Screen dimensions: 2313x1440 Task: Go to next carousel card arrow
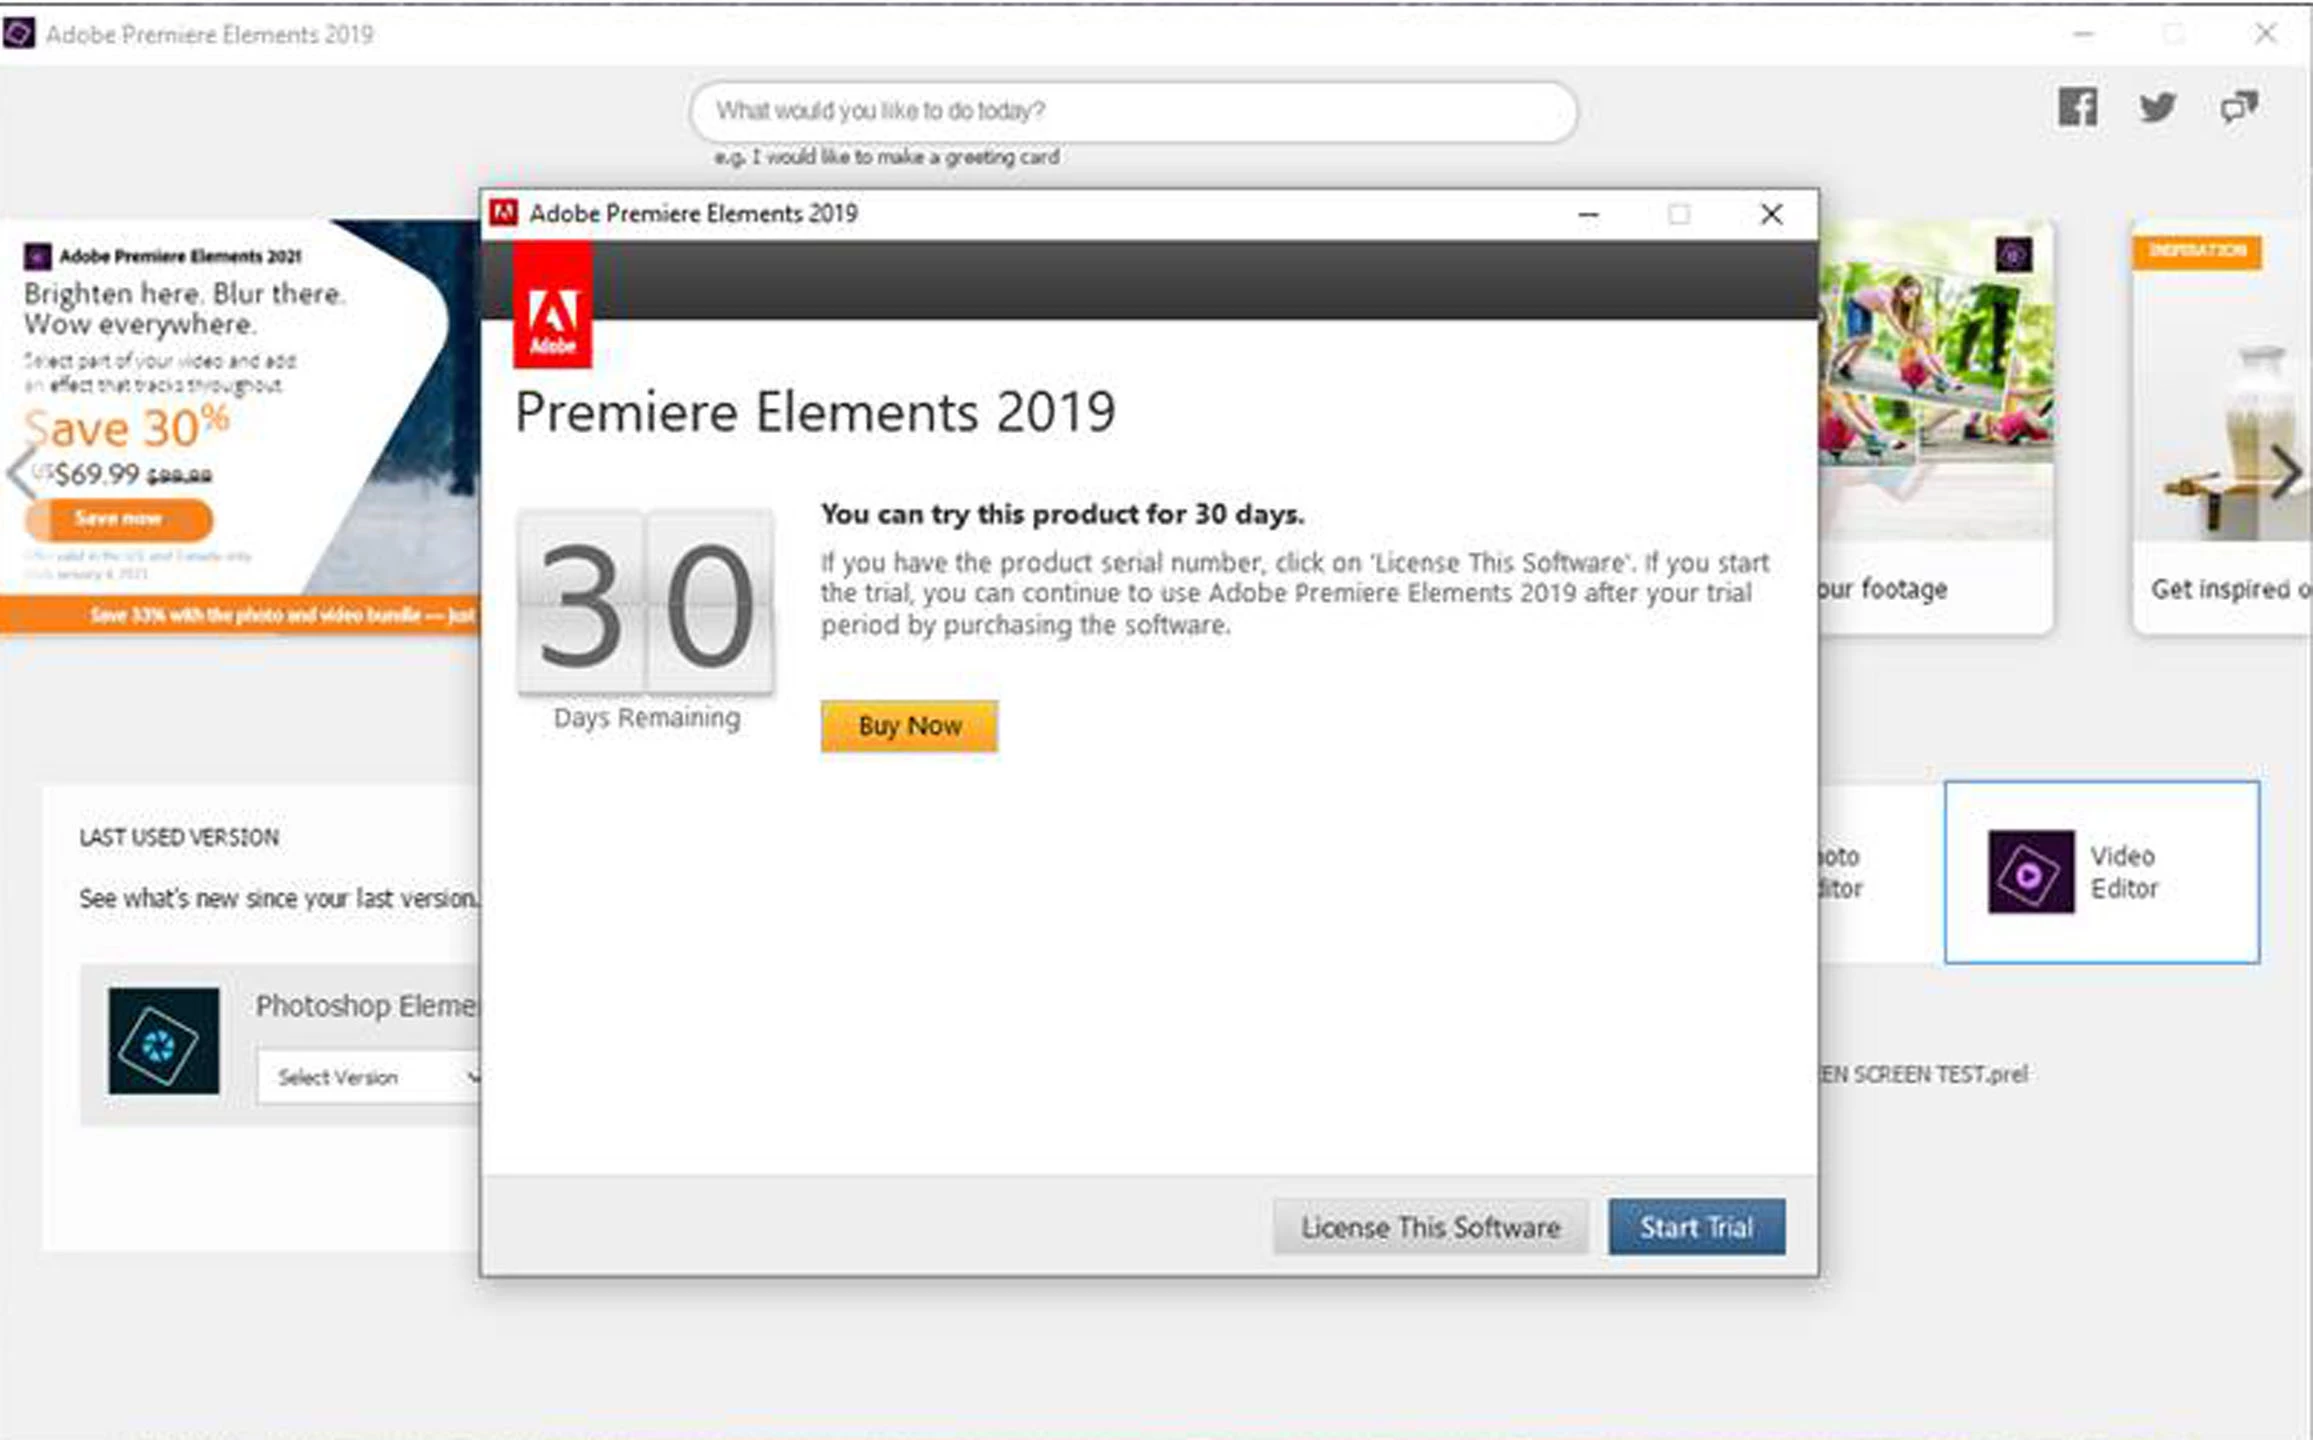[2285, 472]
